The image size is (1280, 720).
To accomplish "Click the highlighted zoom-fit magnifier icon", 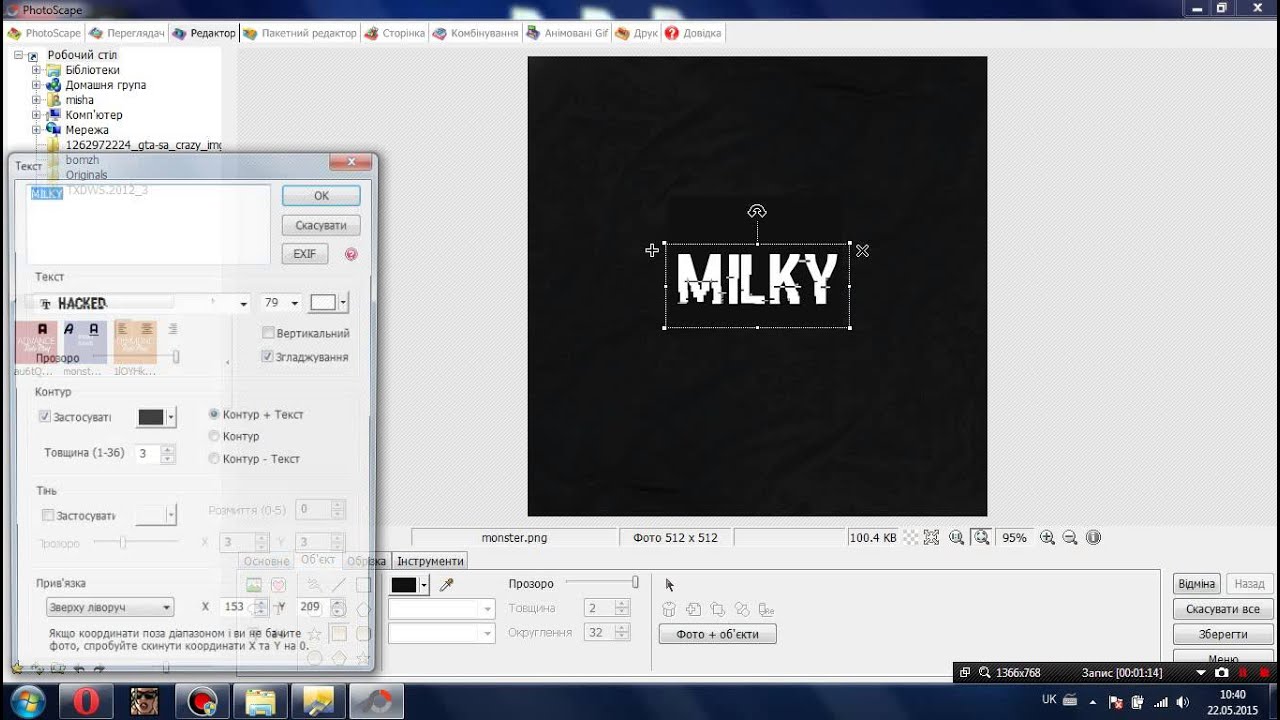I will point(981,537).
